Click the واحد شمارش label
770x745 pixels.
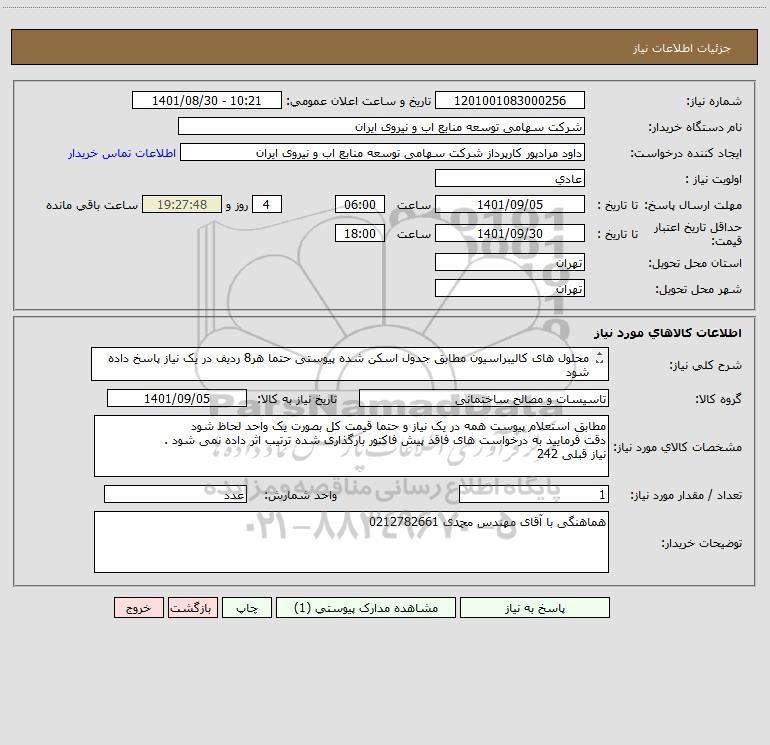301,495
